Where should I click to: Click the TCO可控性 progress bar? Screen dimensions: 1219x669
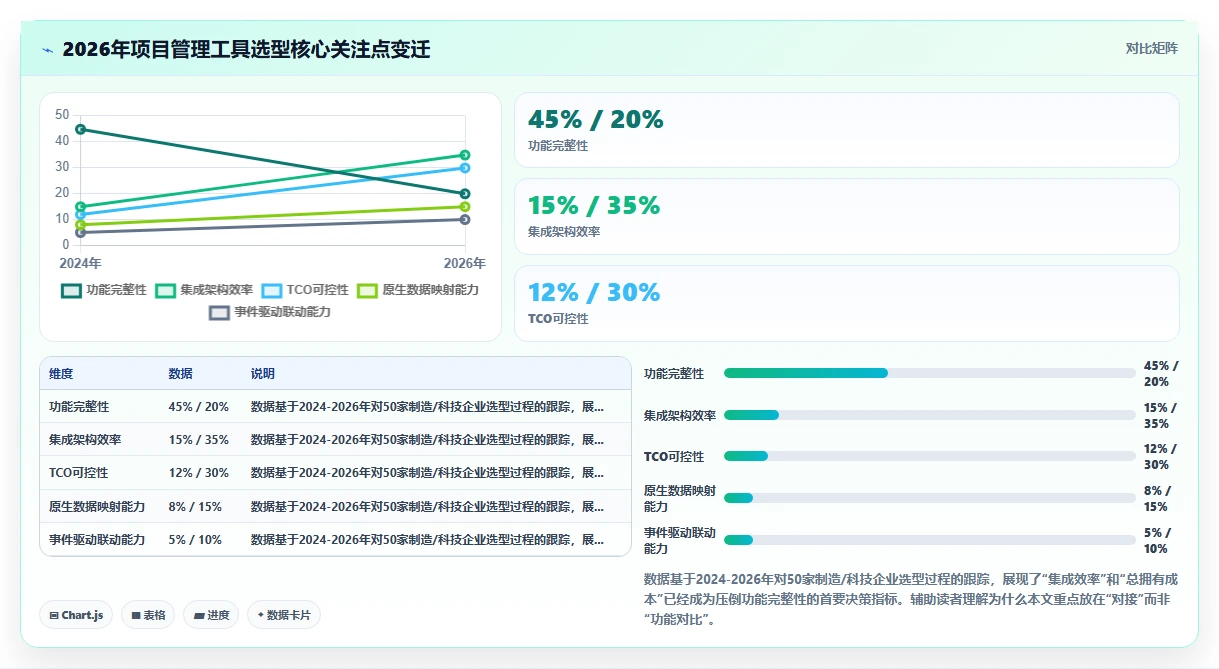[930, 456]
